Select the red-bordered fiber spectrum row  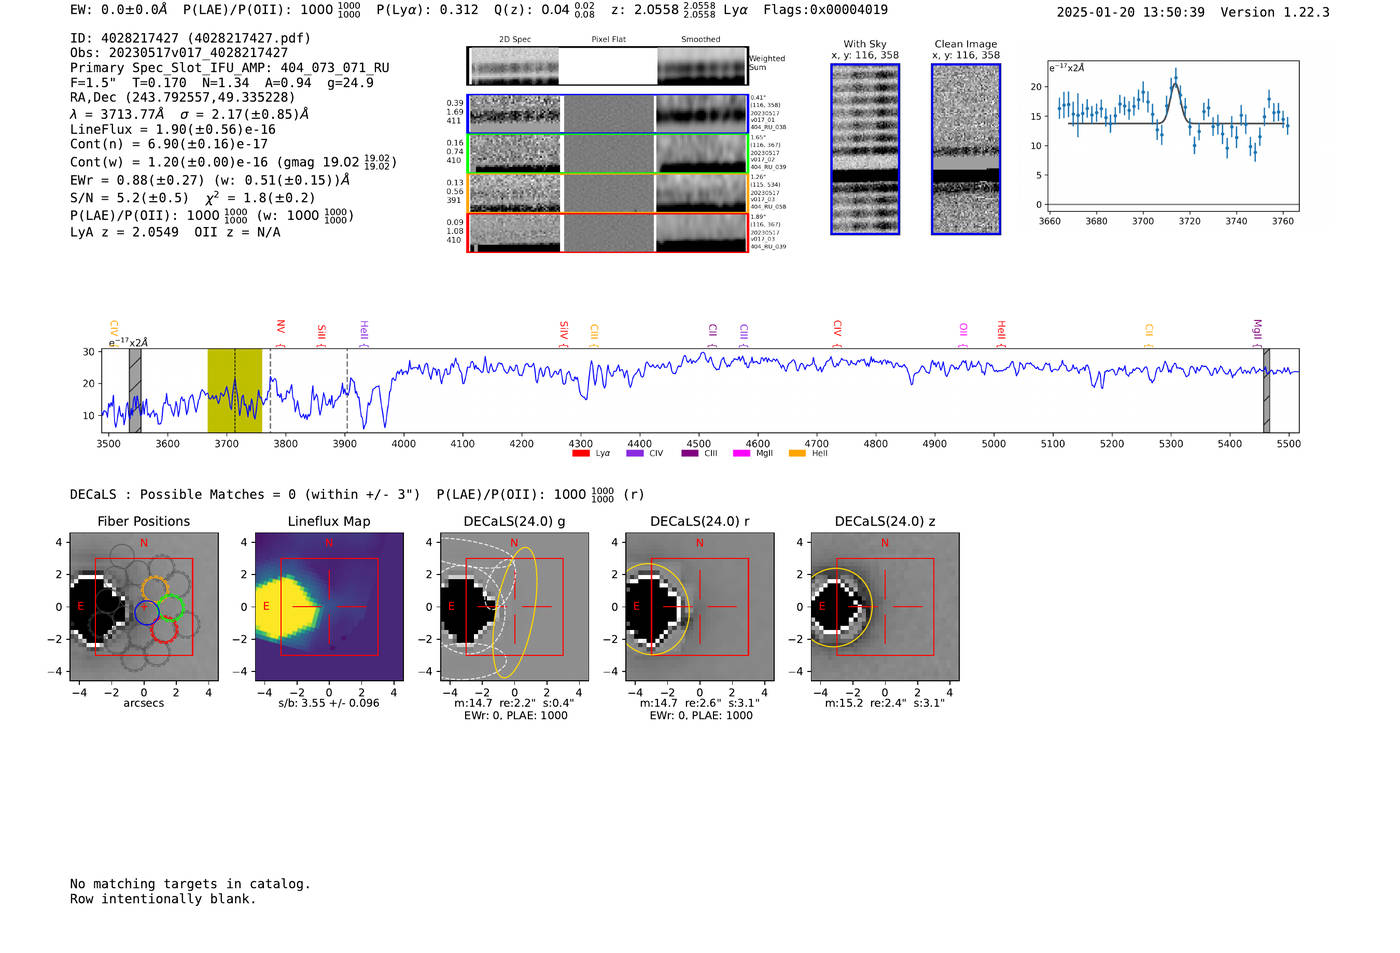coord(607,232)
